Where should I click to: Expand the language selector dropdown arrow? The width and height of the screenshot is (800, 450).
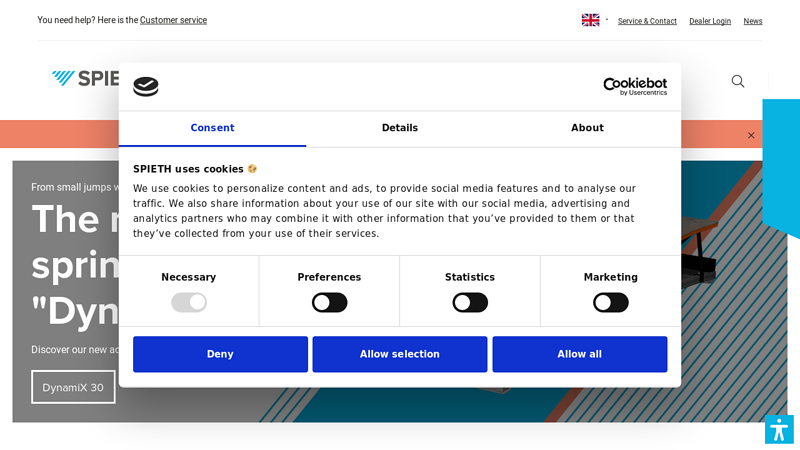(607, 19)
